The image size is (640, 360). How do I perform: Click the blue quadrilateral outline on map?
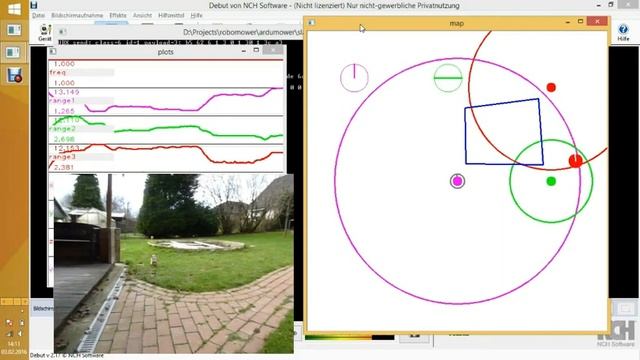click(x=504, y=132)
